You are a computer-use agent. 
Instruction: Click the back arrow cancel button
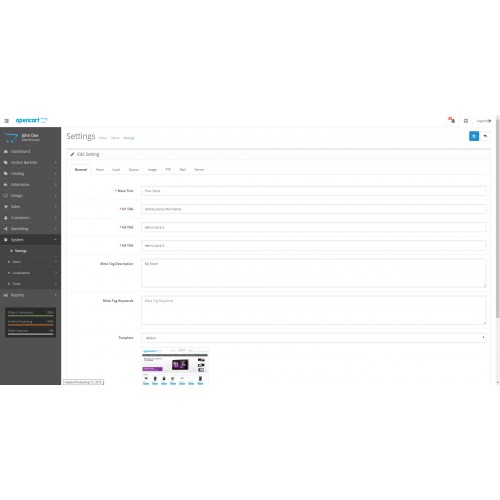[485, 136]
